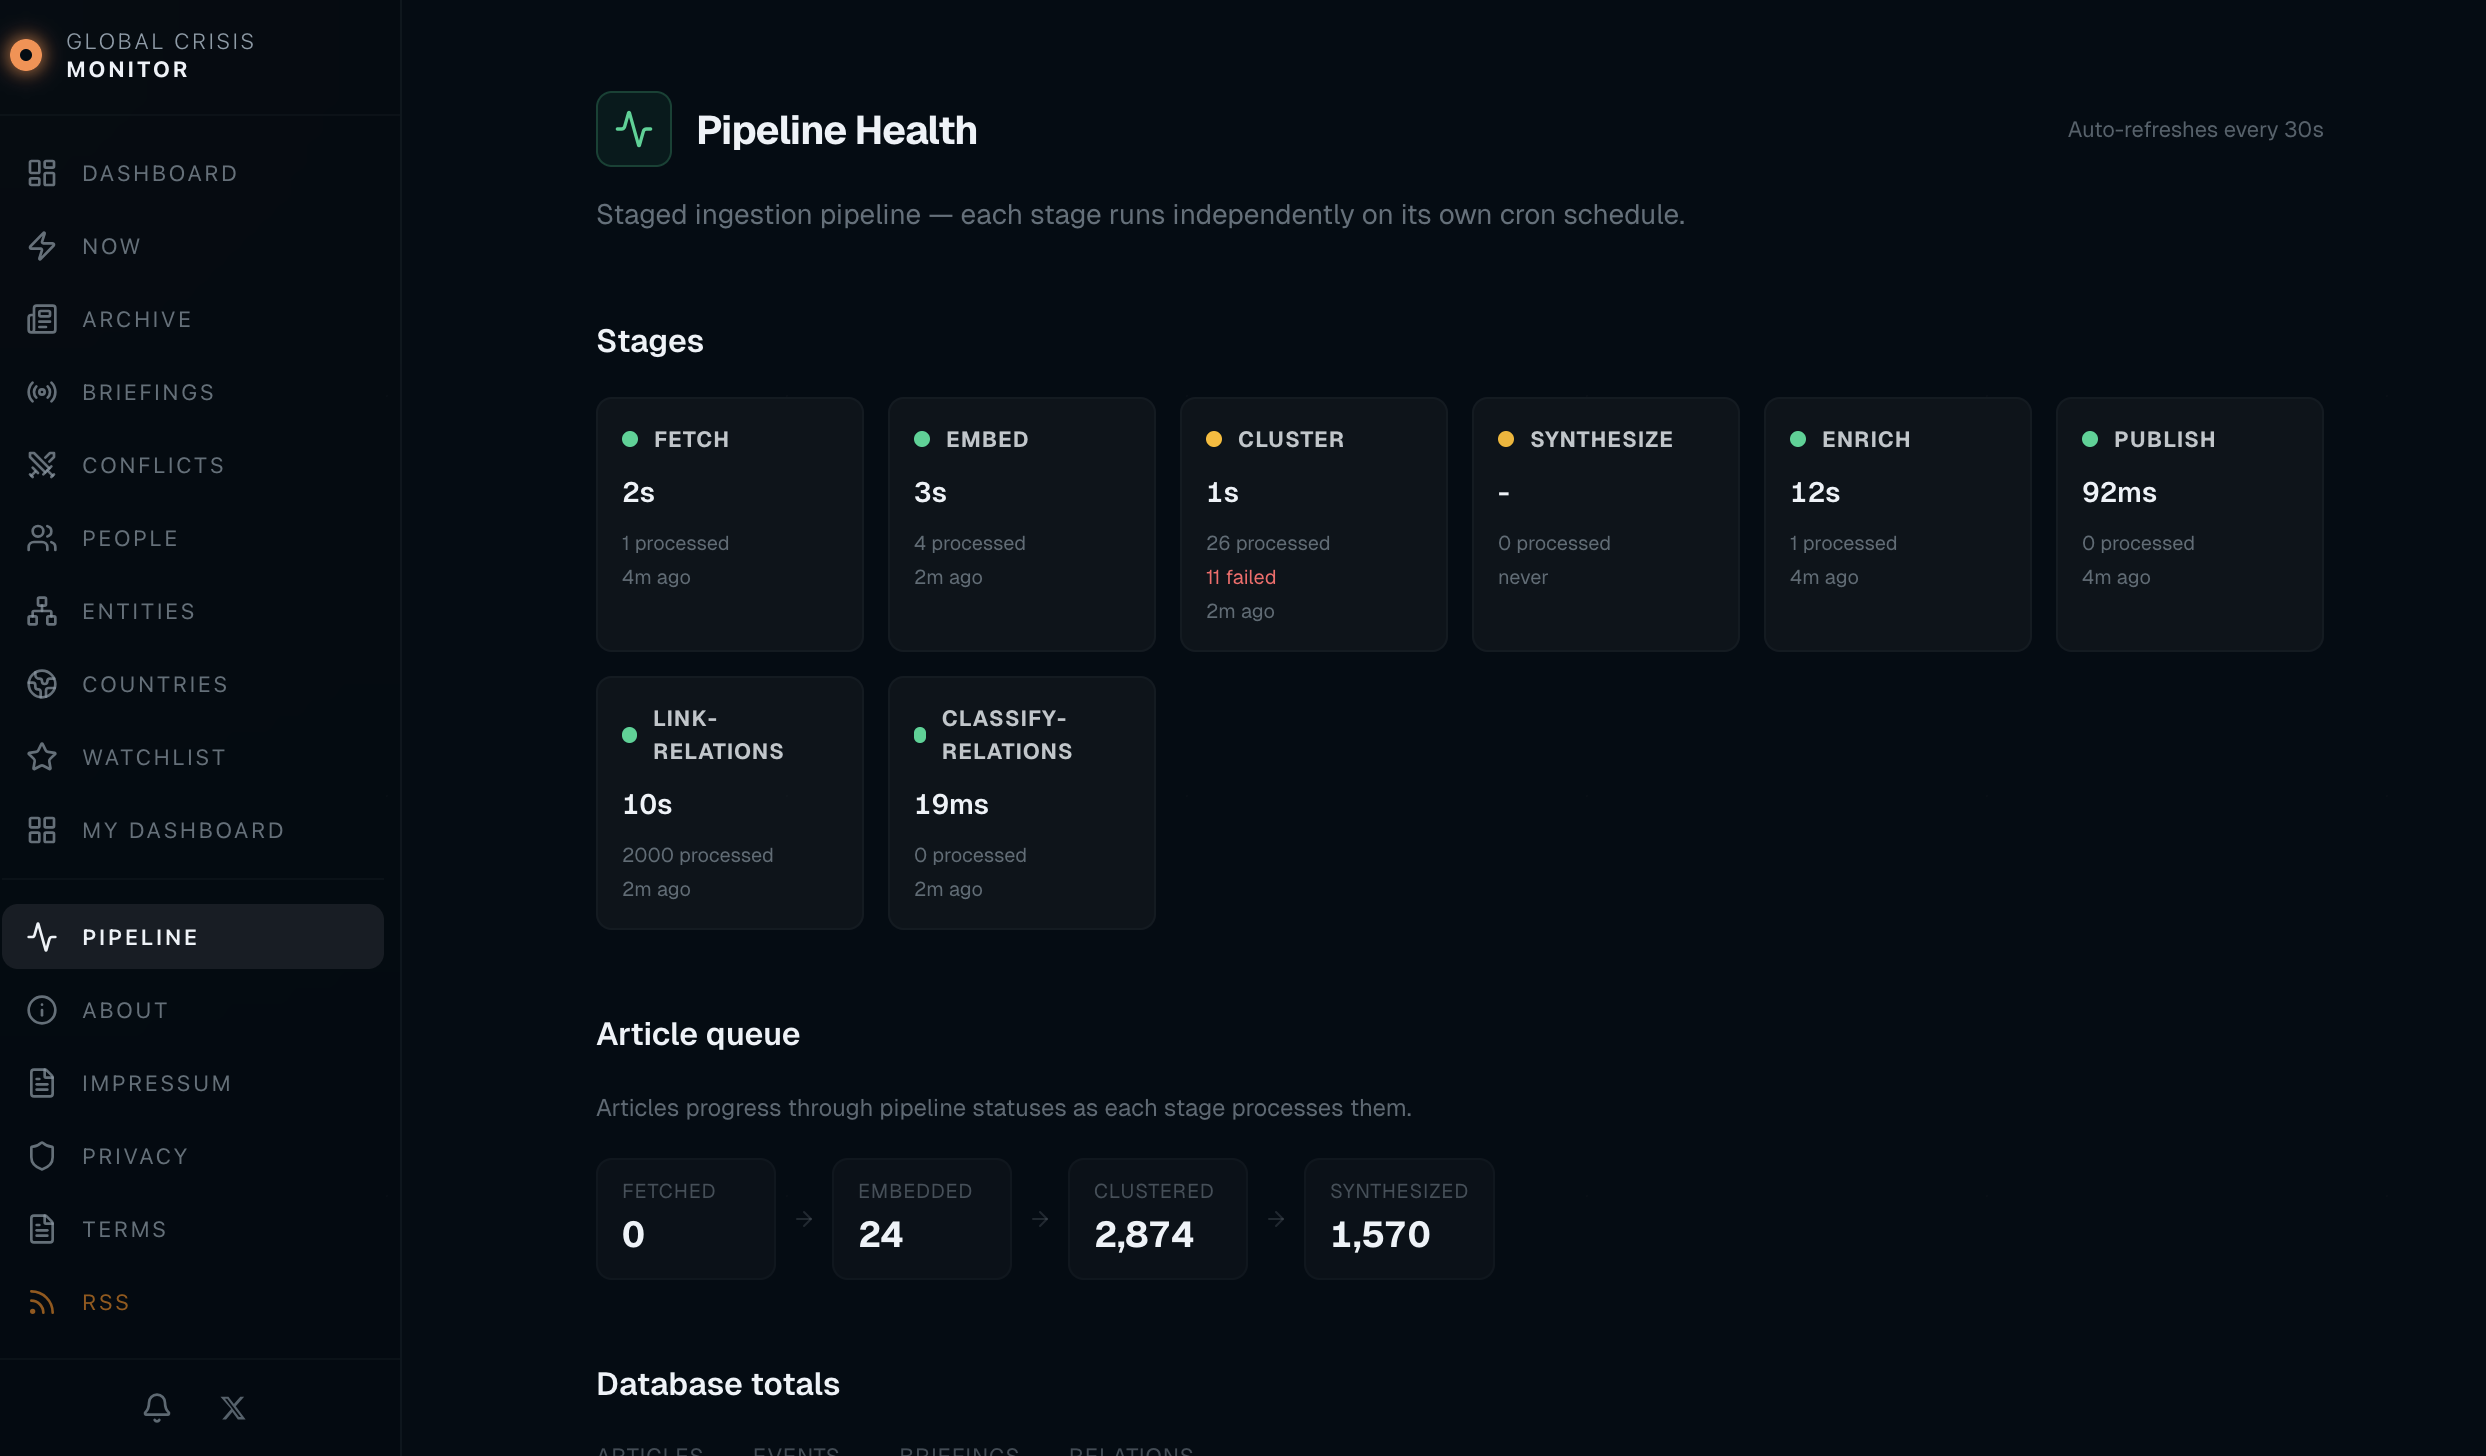The height and width of the screenshot is (1456, 2486).
Task: Click the Global Crisis Monitor logo
Action: click(130, 55)
